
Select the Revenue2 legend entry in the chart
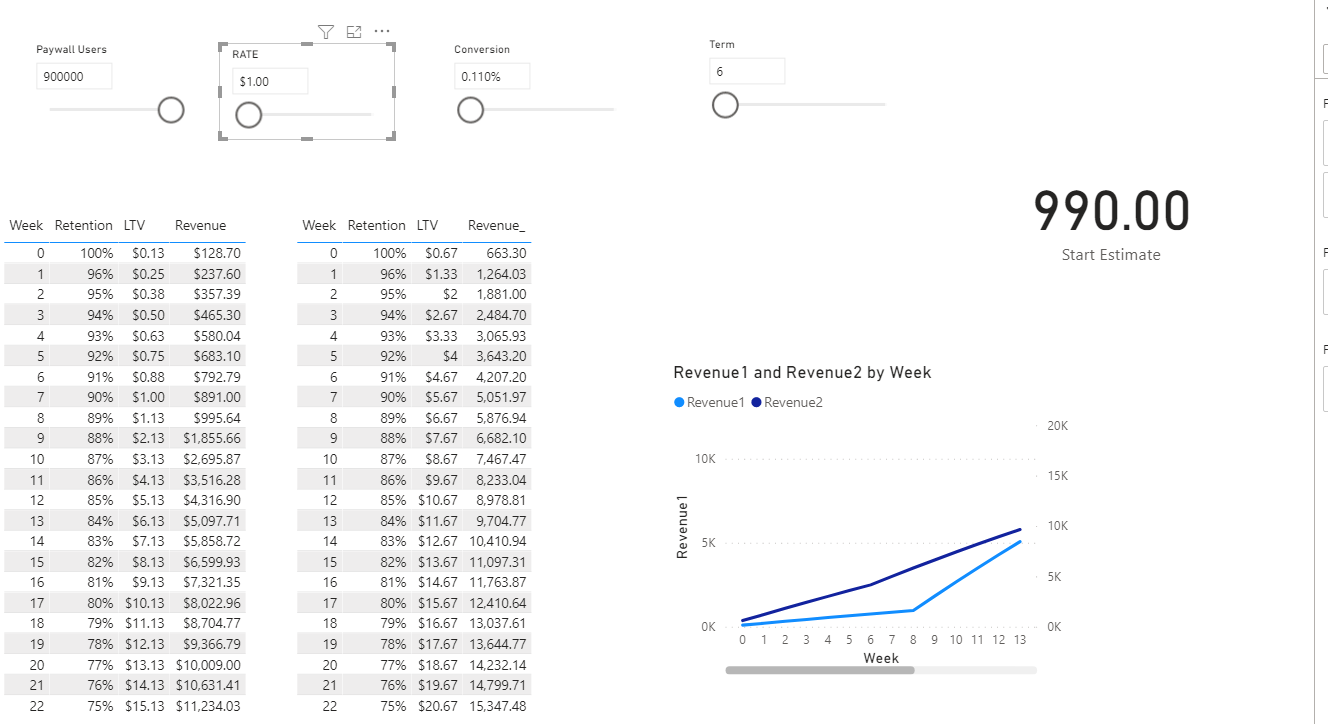click(x=787, y=402)
